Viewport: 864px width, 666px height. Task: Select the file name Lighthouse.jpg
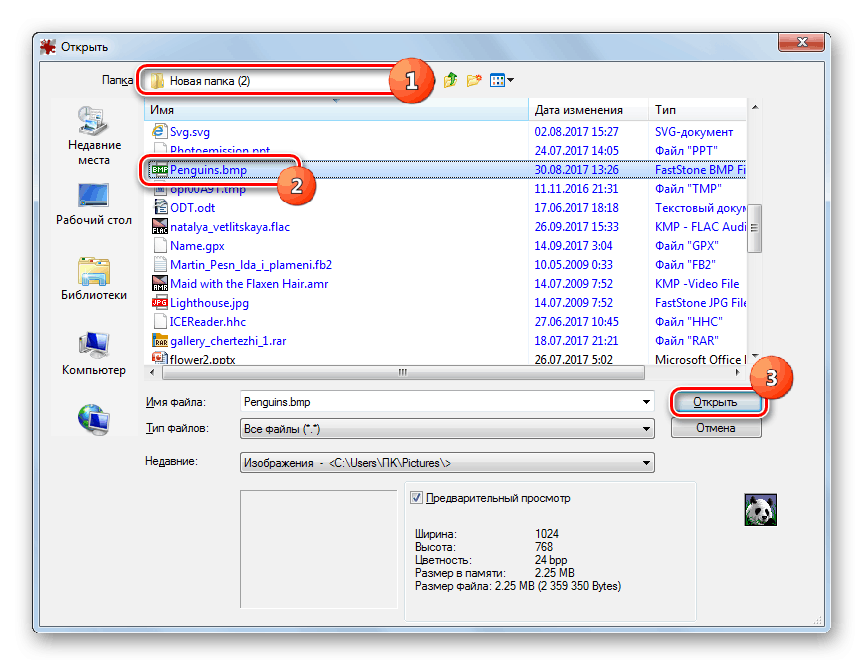pyautogui.click(x=209, y=302)
